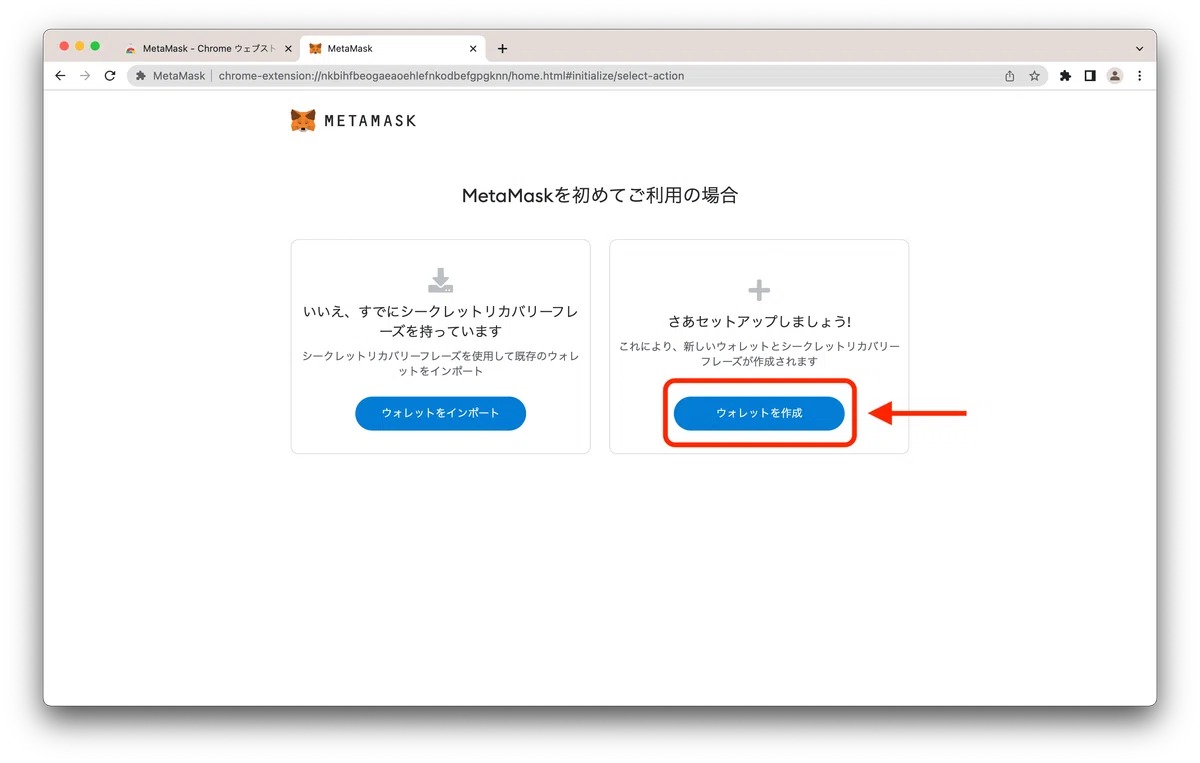
Task: Click the いいえ、すでにシークレットリカバリーフレーズを持っています heading
Action: pyautogui.click(x=440, y=321)
